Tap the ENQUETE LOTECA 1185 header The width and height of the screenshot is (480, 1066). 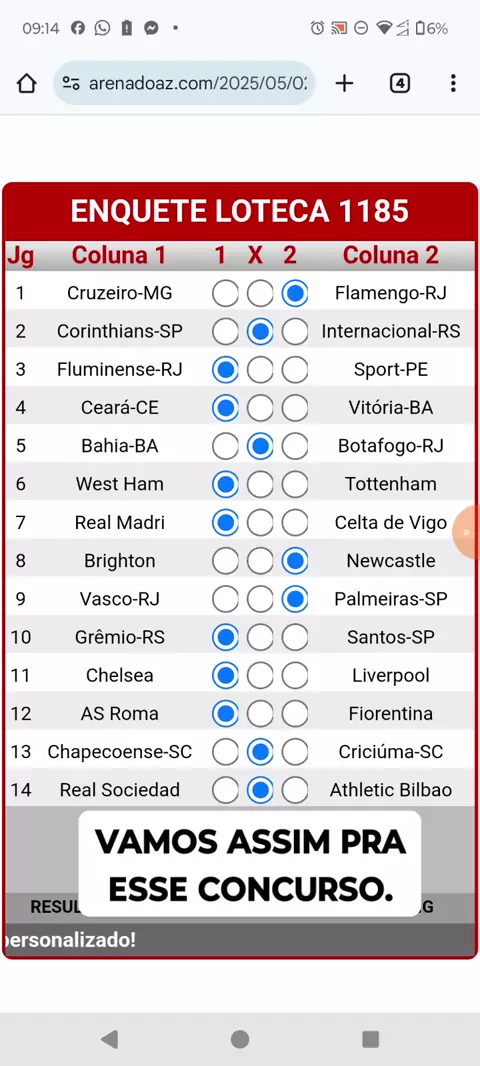coord(240,211)
